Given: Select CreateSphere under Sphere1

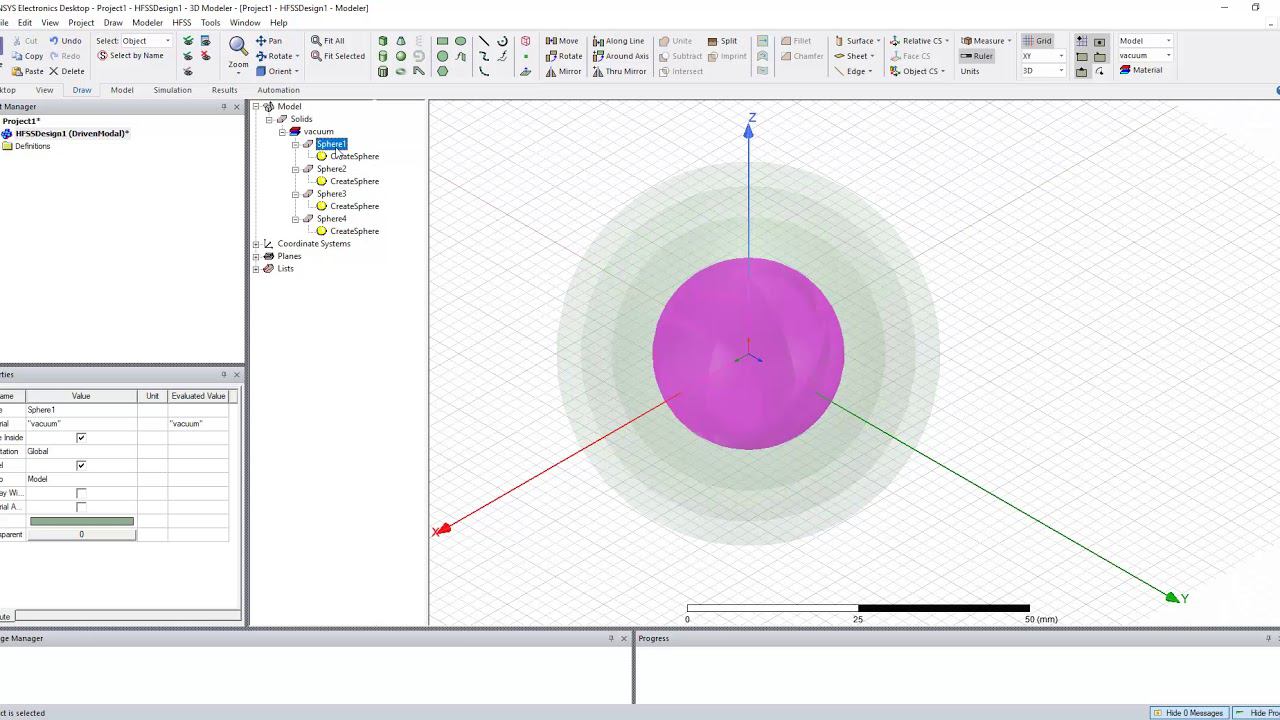Looking at the screenshot, I should tap(354, 156).
